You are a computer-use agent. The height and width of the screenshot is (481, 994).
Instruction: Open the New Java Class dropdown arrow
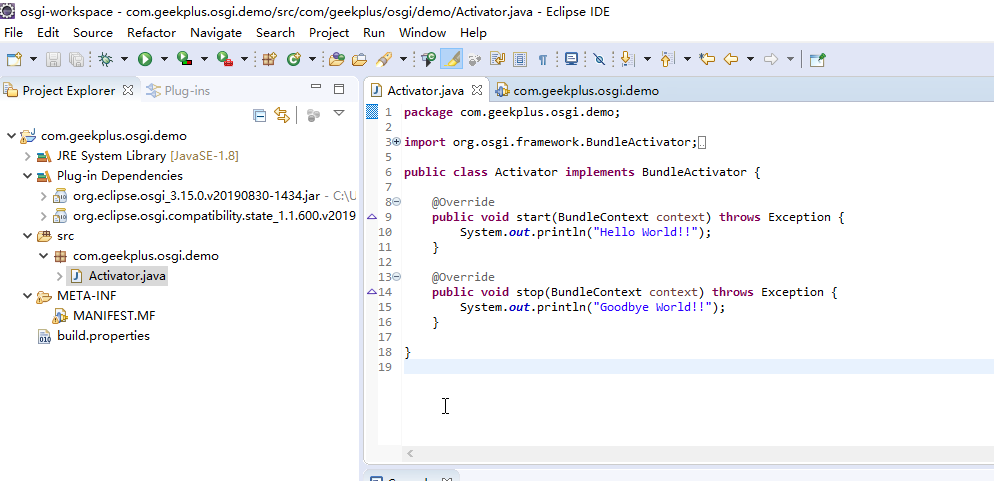313,60
